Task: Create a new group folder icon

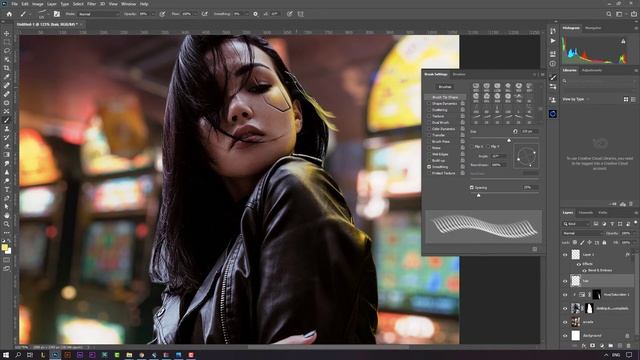Action: click(611, 346)
